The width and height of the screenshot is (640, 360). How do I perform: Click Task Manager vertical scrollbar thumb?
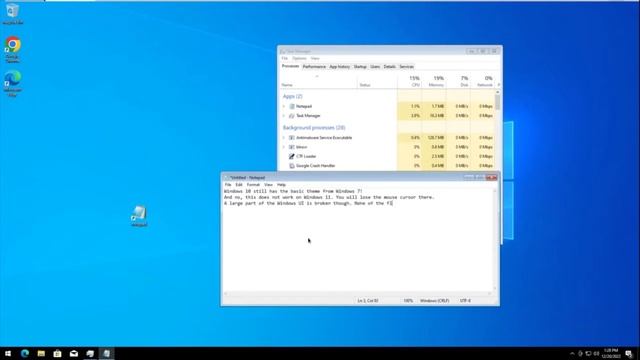click(498, 102)
